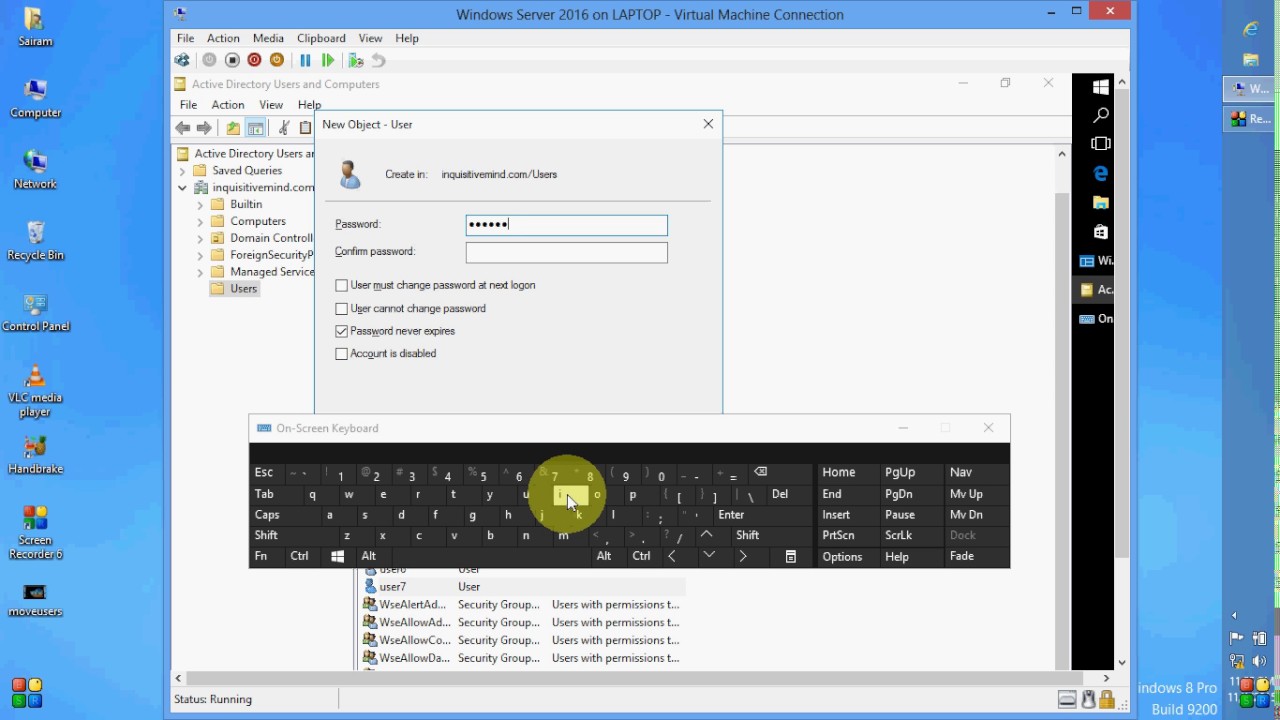
Task: Check User cannot change password
Action: tap(341, 308)
